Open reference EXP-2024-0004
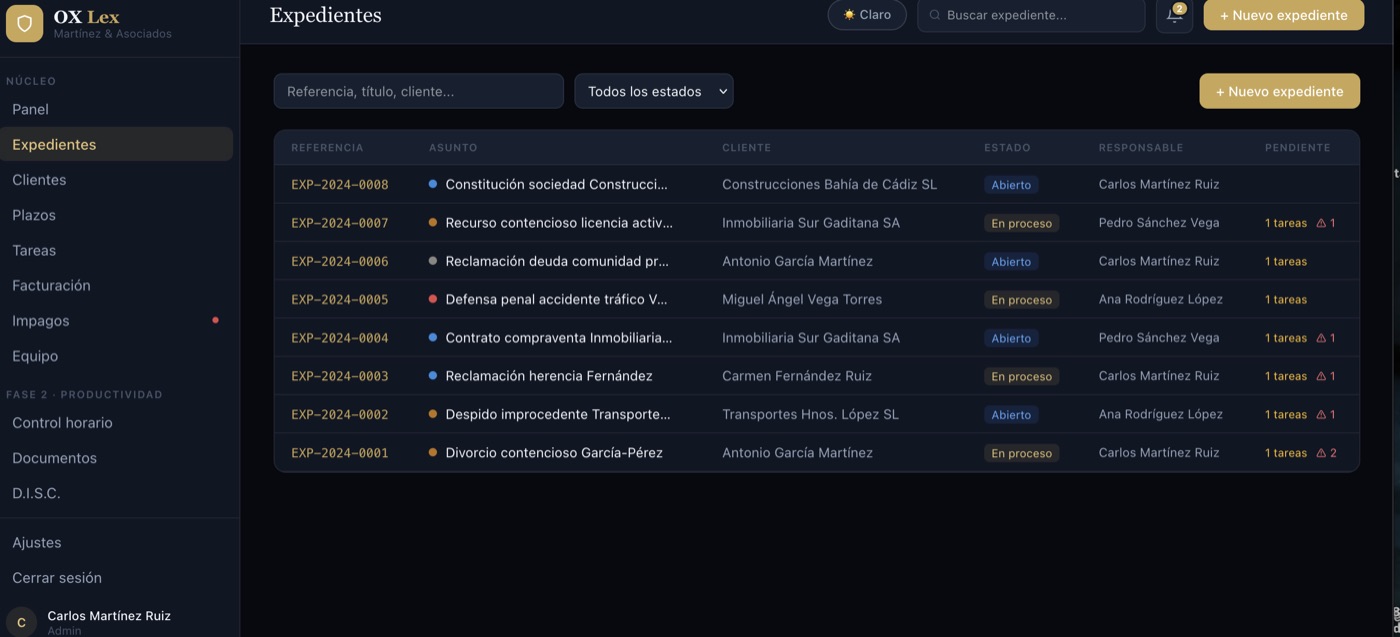This screenshot has width=1400, height=637. coord(340,338)
